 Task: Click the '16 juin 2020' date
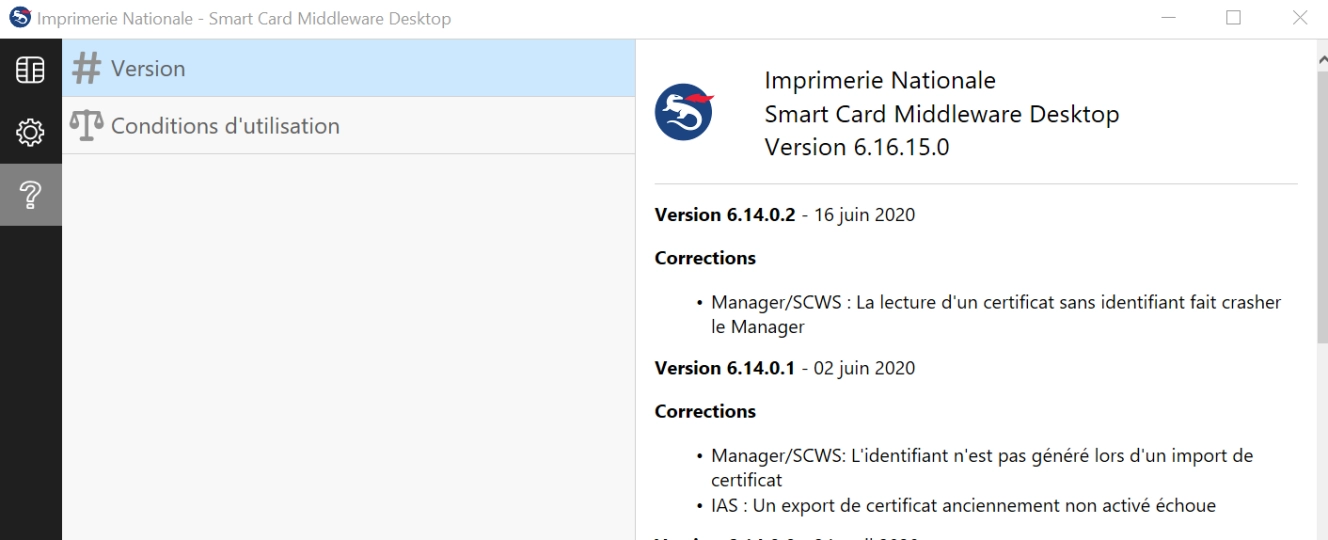point(865,215)
